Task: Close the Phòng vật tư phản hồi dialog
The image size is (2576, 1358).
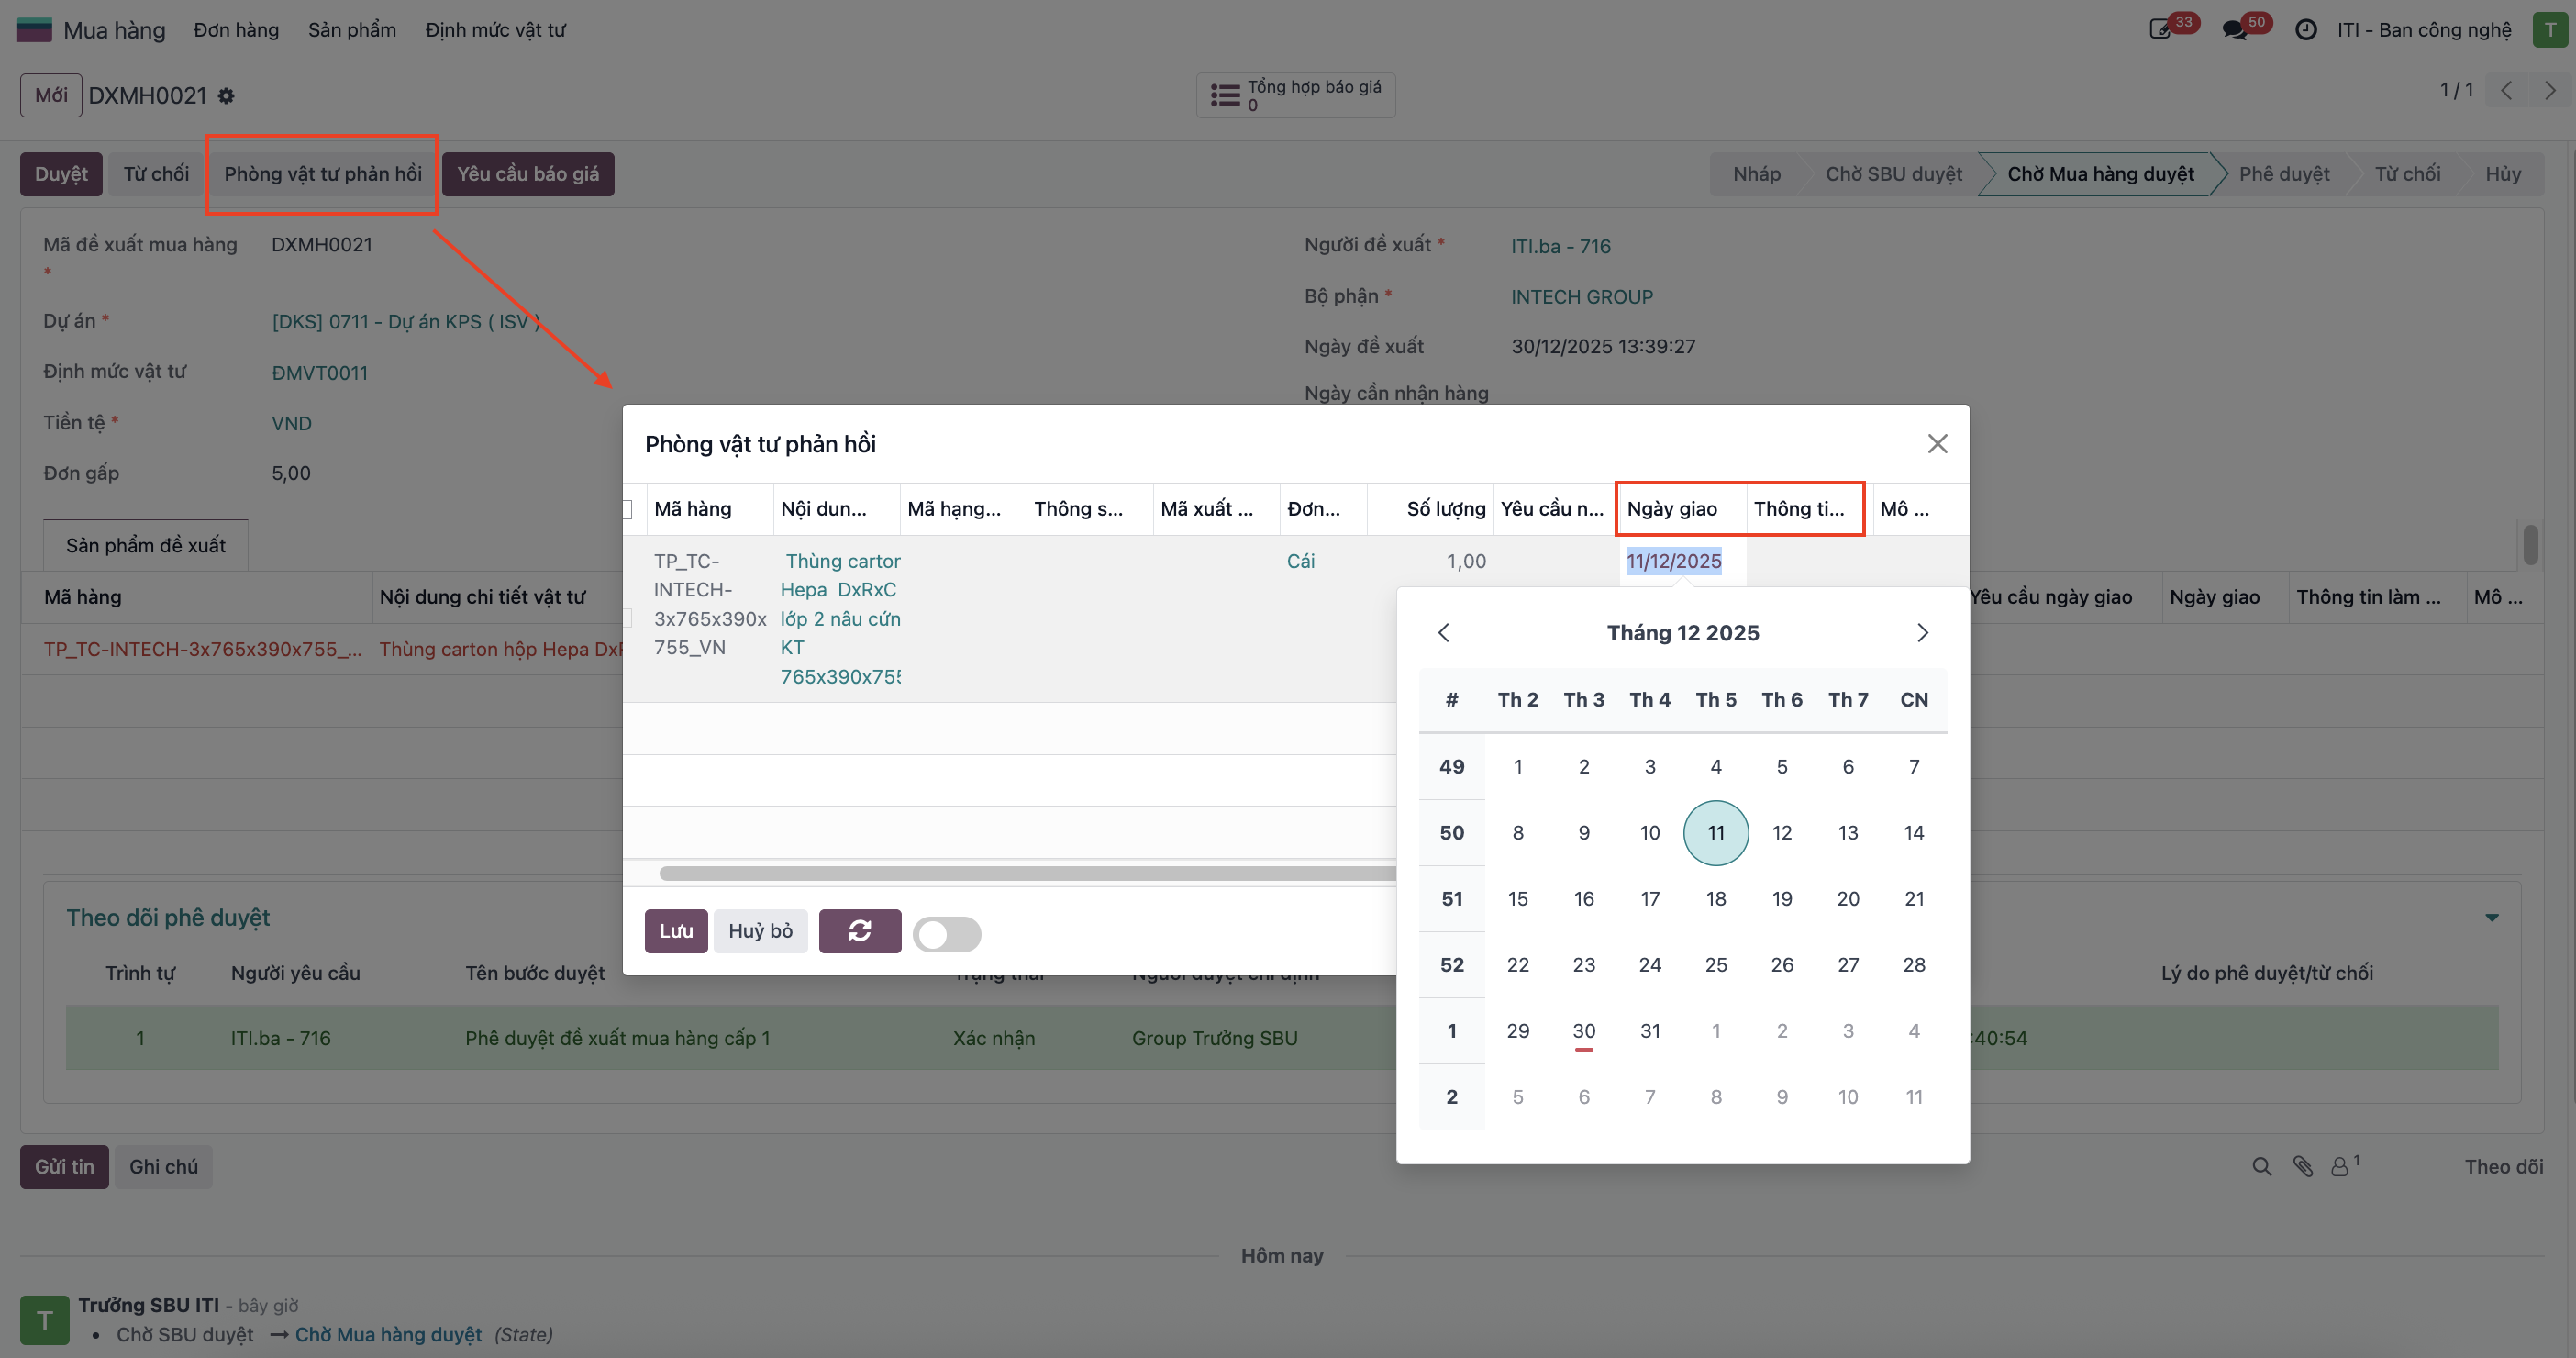Action: 1937,444
